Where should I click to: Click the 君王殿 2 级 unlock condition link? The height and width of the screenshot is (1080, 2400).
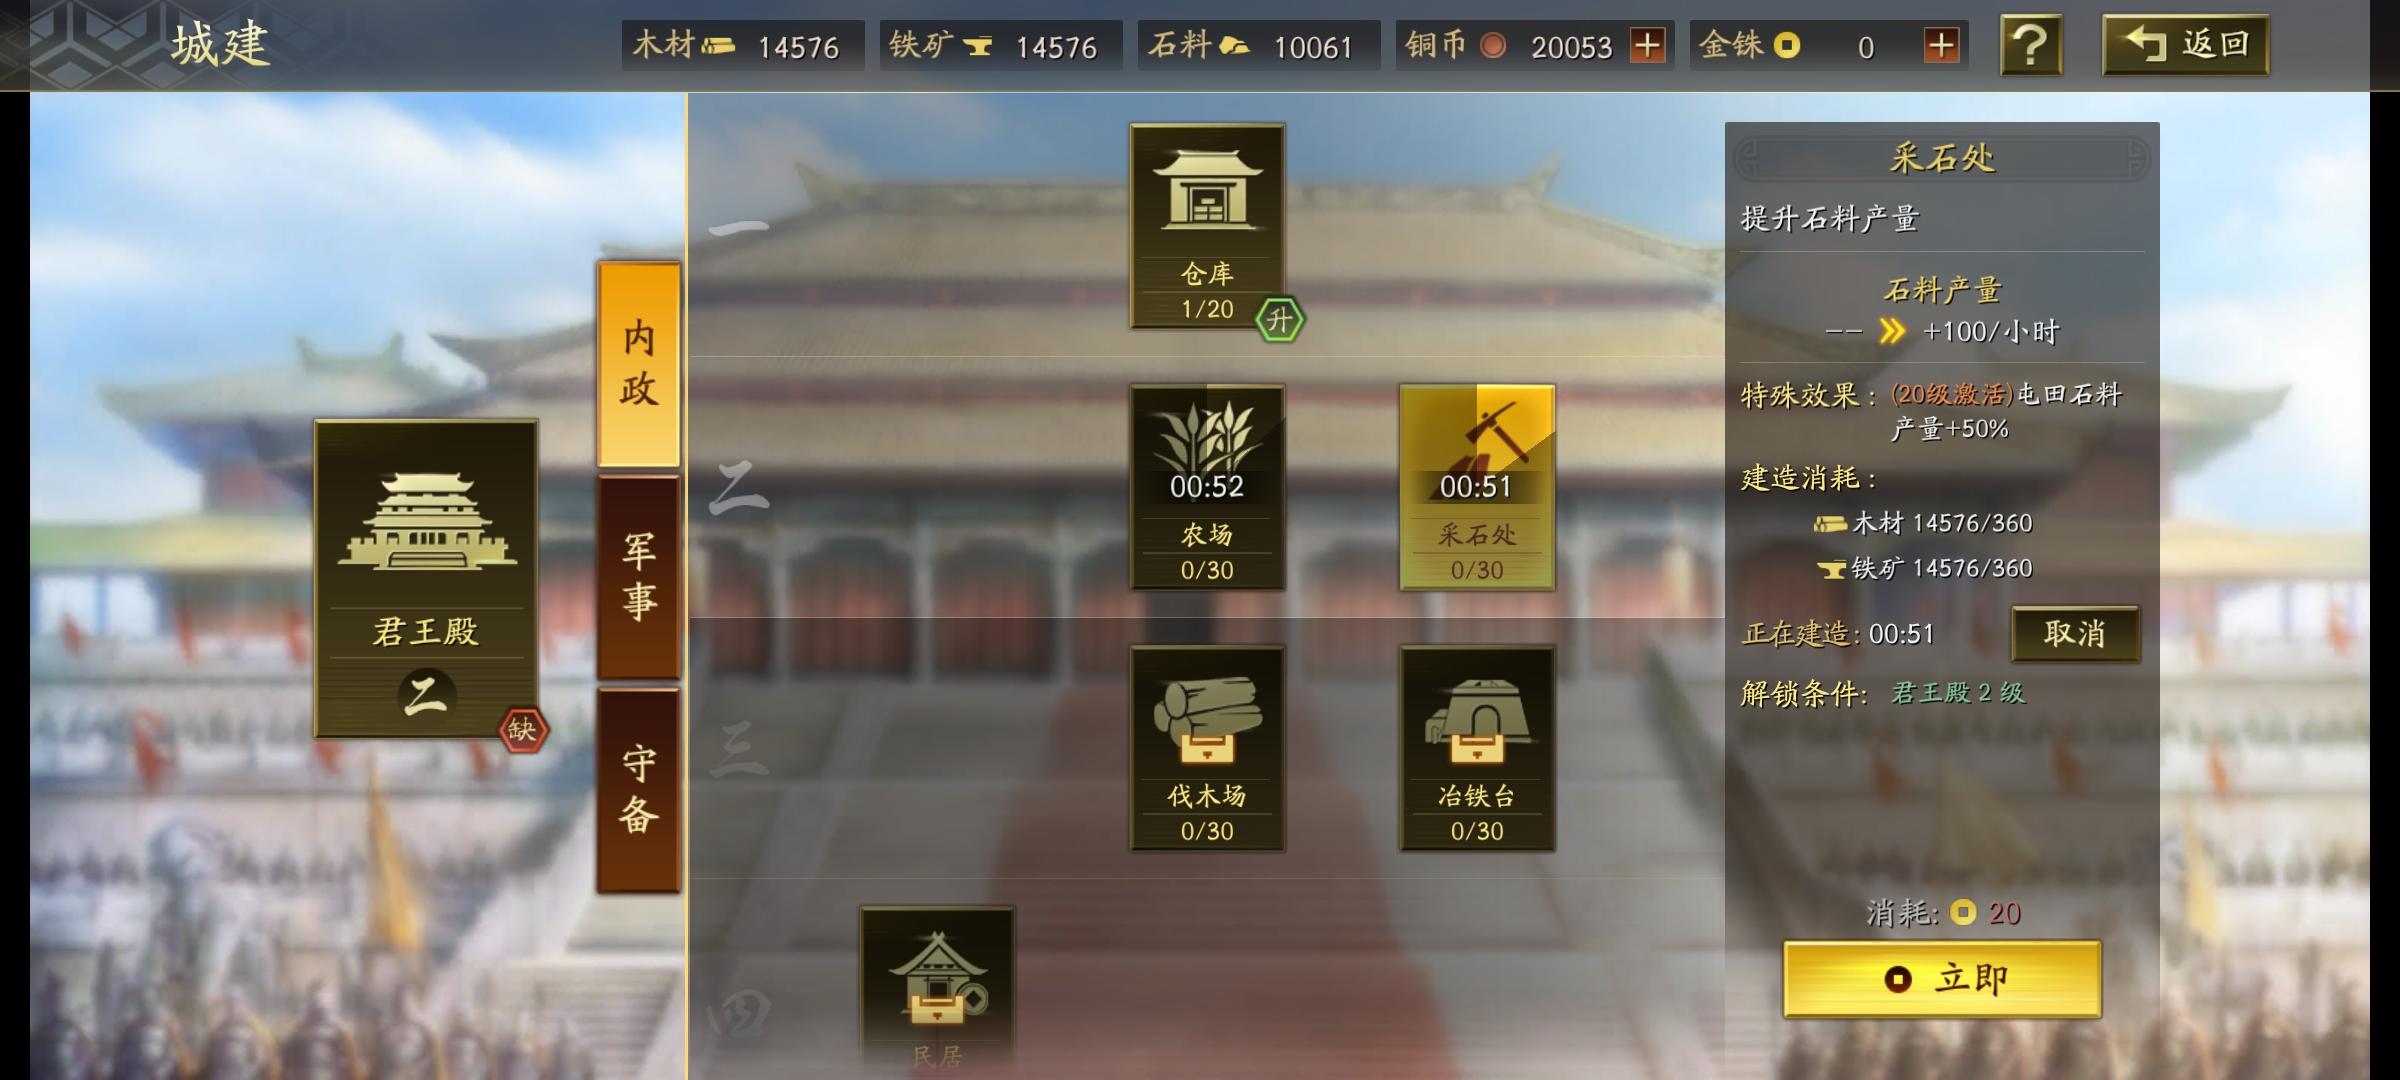1958,692
